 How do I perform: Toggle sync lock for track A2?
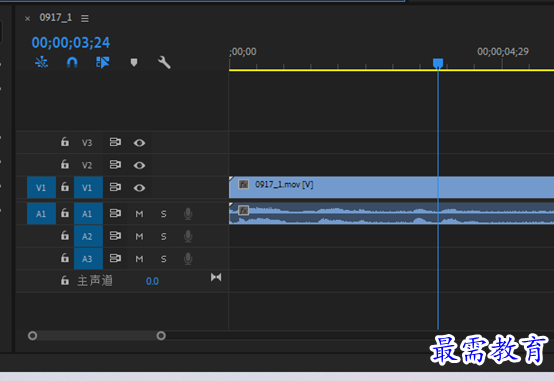(115, 236)
